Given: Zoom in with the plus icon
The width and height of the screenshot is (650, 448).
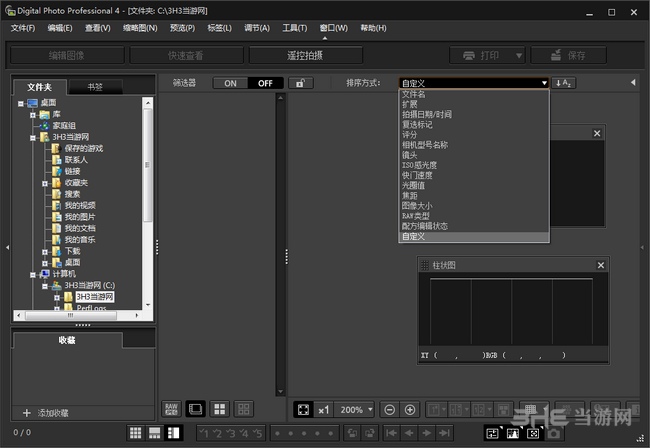Looking at the screenshot, I should (x=410, y=410).
